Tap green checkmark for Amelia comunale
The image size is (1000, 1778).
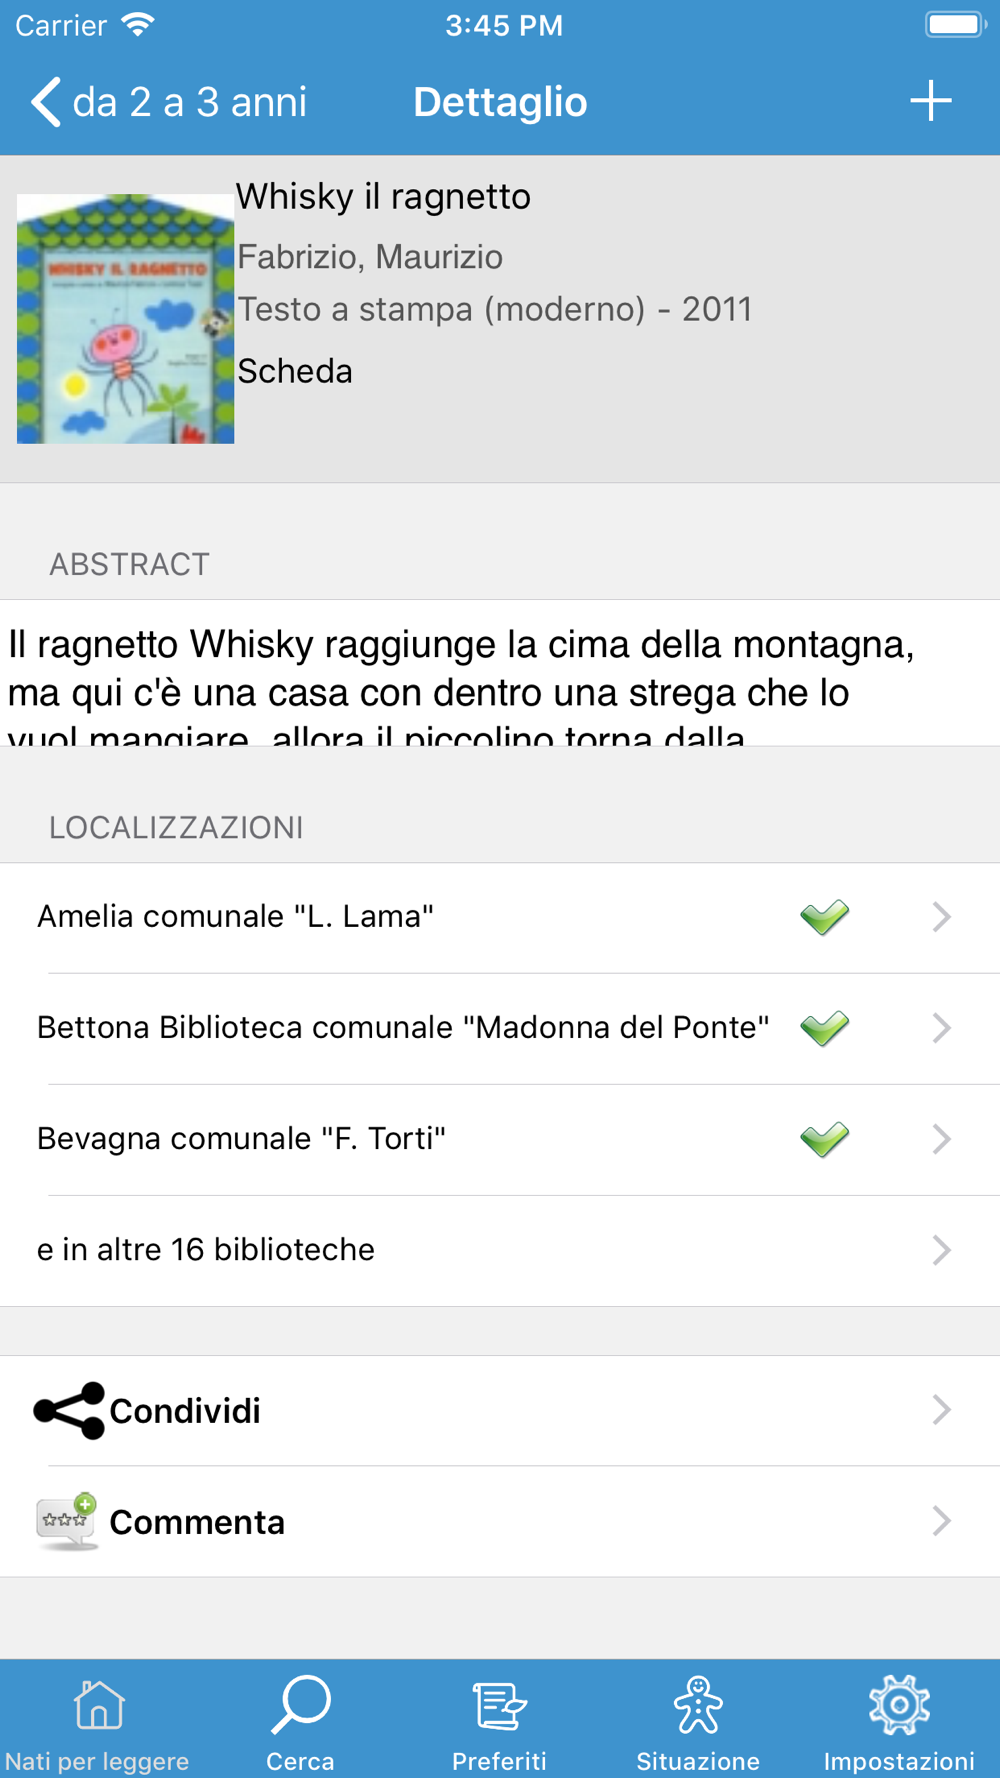pyautogui.click(x=825, y=917)
